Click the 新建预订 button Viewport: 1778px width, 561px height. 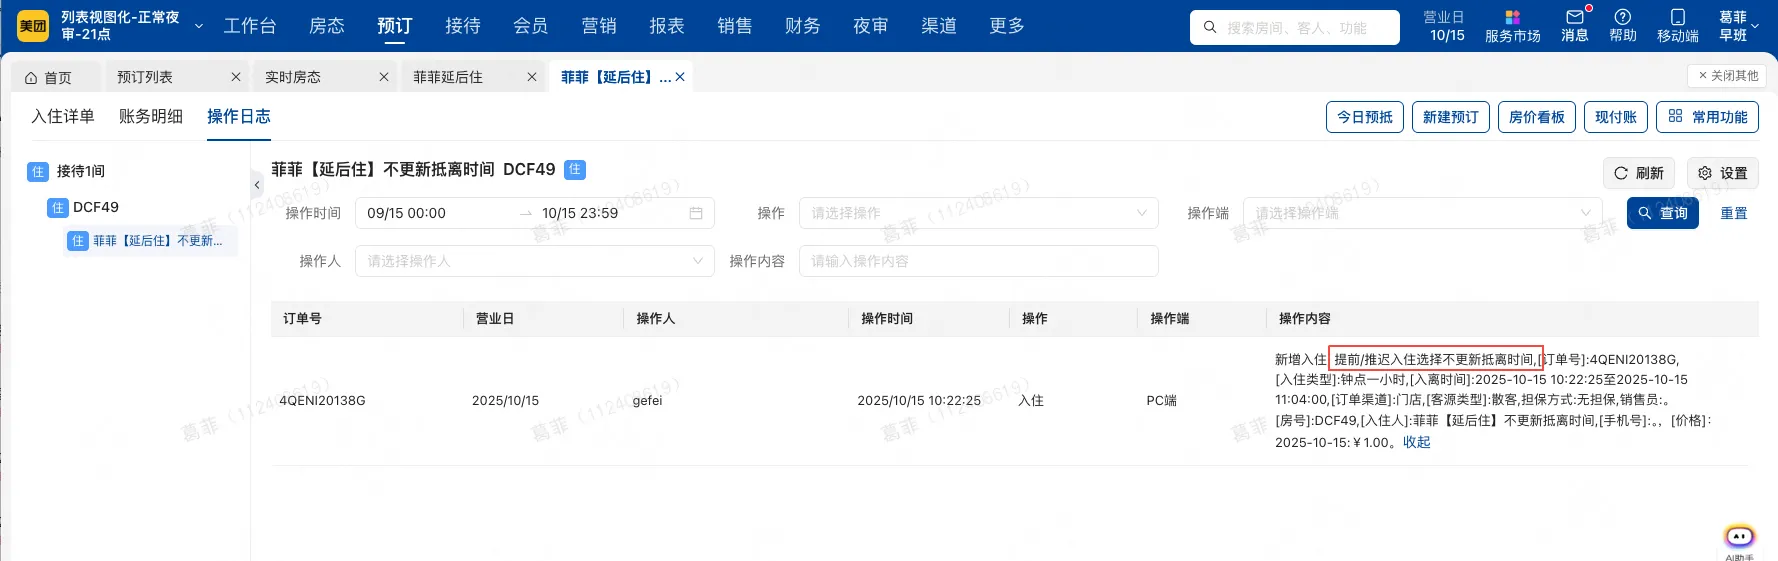[1451, 117]
